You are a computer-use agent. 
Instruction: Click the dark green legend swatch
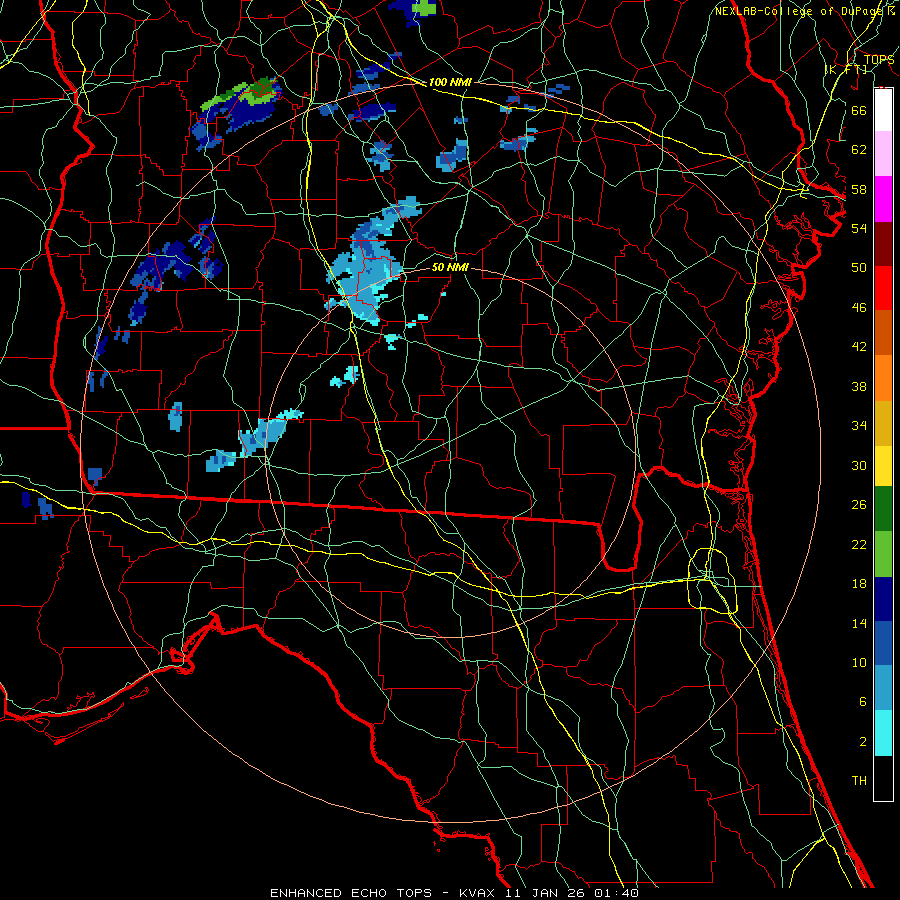tap(883, 509)
